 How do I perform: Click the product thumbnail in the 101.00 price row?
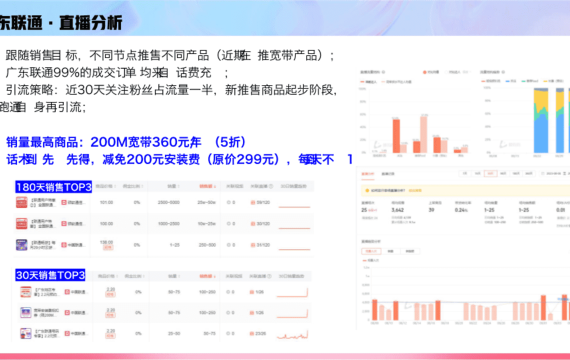click(21, 202)
